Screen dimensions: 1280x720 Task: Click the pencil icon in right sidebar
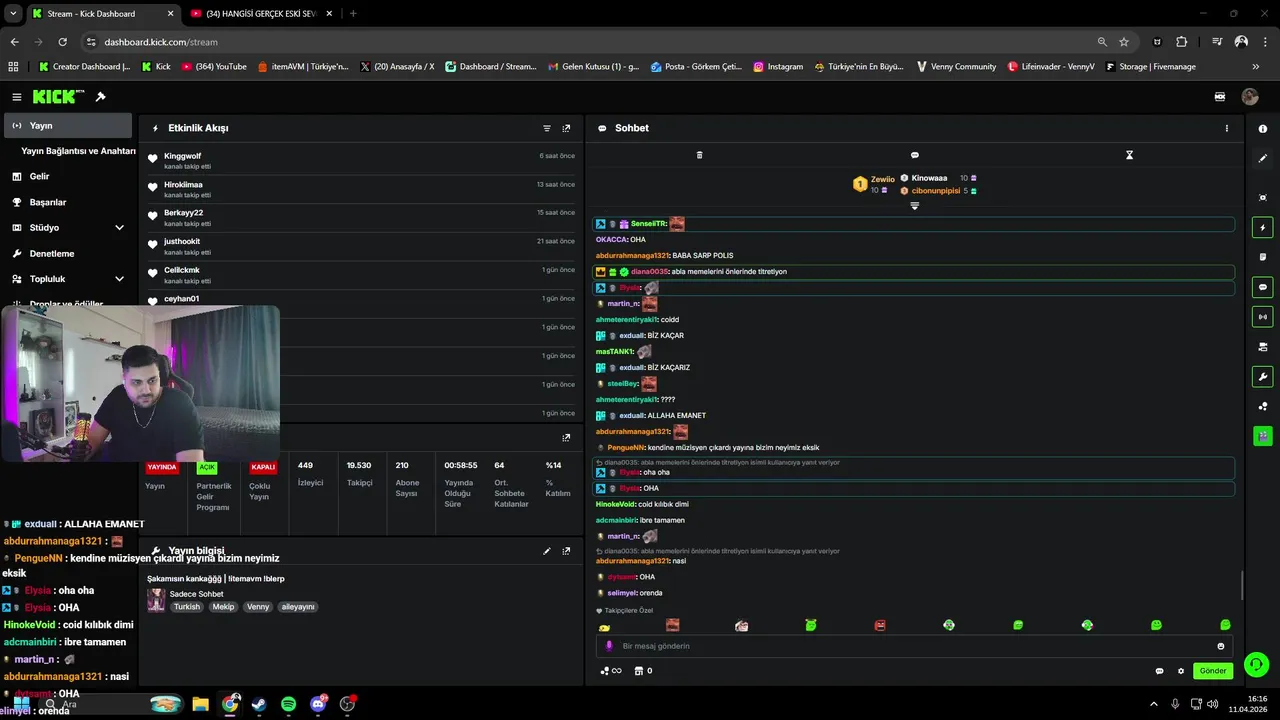pos(1263,158)
